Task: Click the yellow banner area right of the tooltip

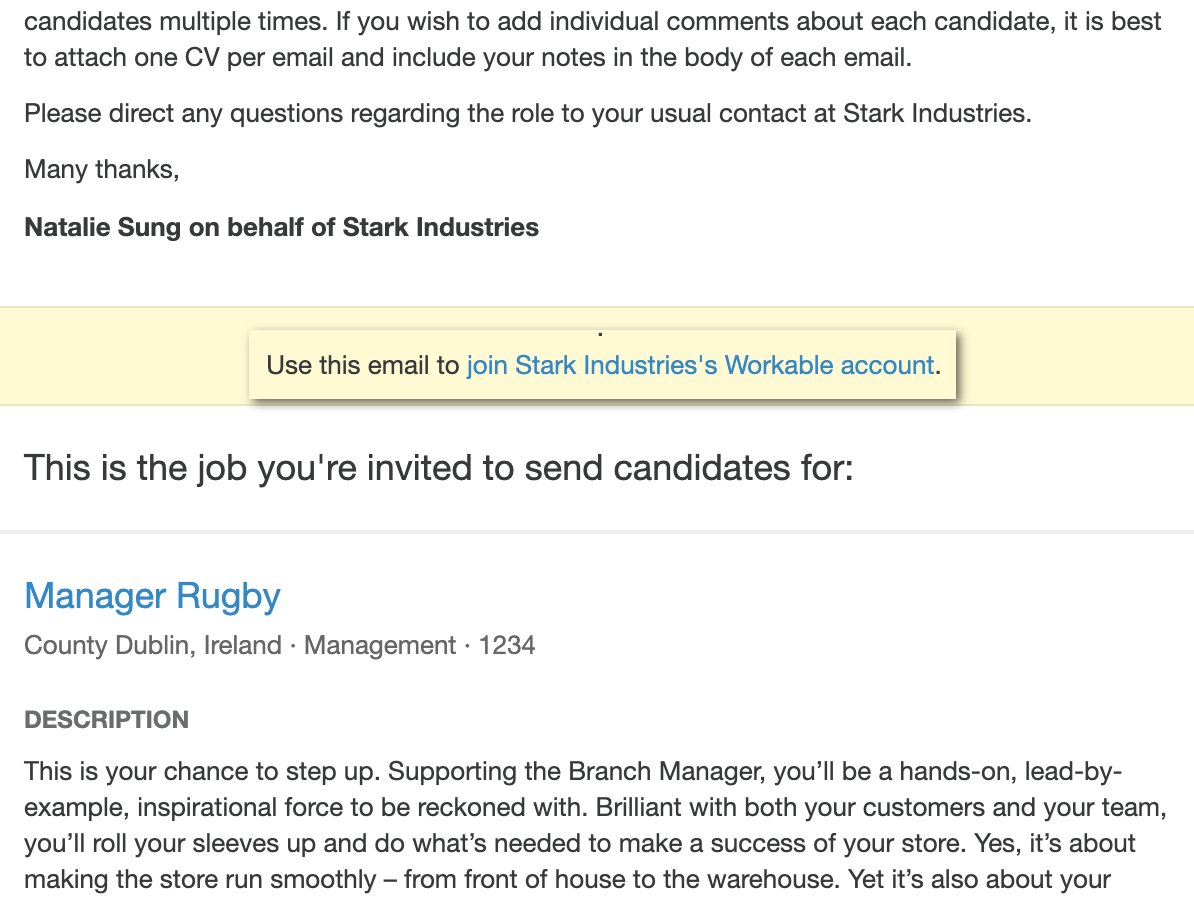Action: point(1075,356)
